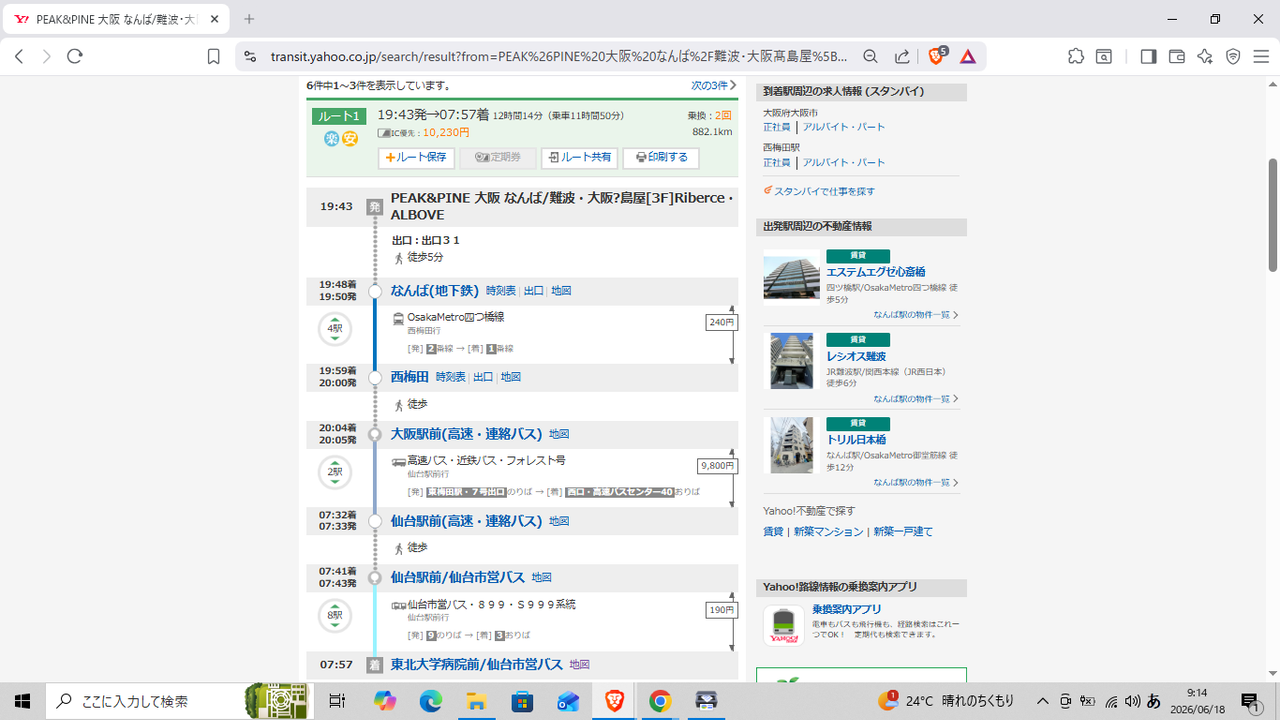Click the zoom-out magnifier icon in address bar
This screenshot has width=1280, height=720.
click(x=871, y=57)
